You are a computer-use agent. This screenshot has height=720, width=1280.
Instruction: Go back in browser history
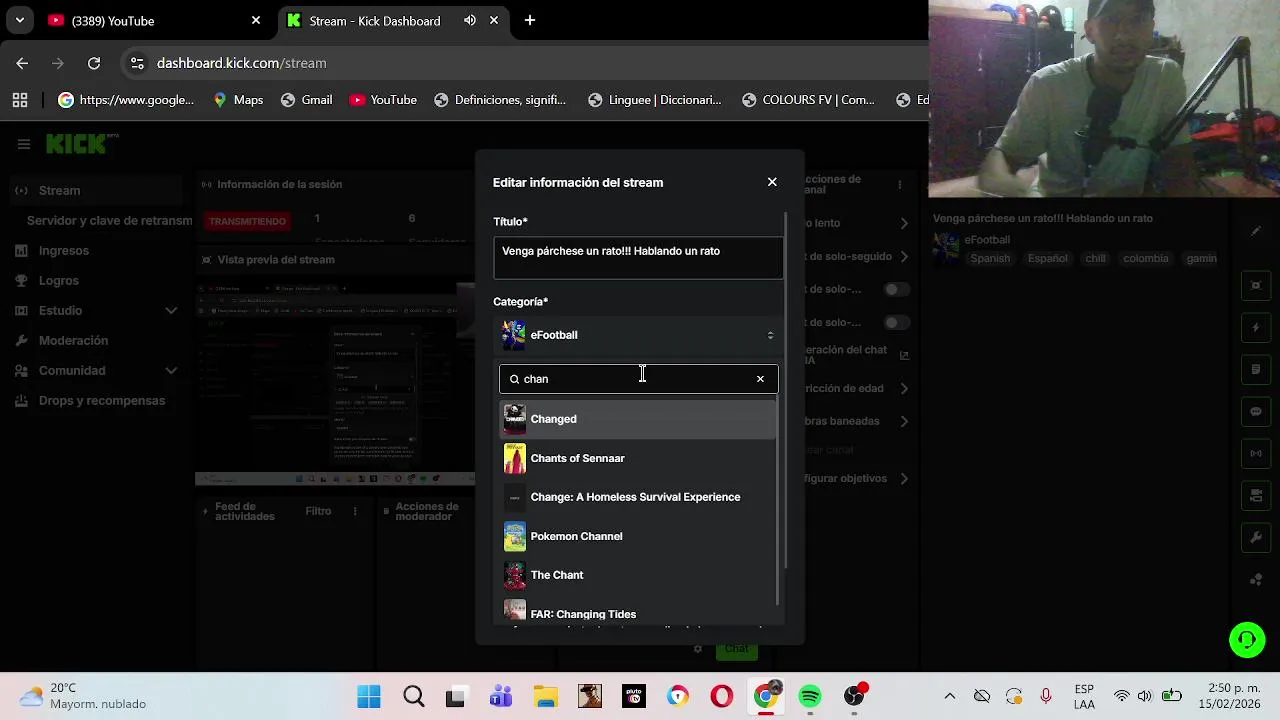click(22, 63)
